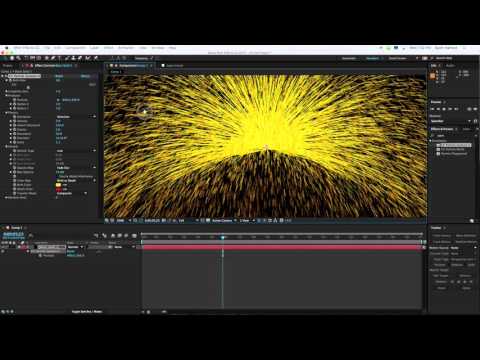Open Death Color red swatch
Screen dimensions: 480x360
[x=59, y=189]
